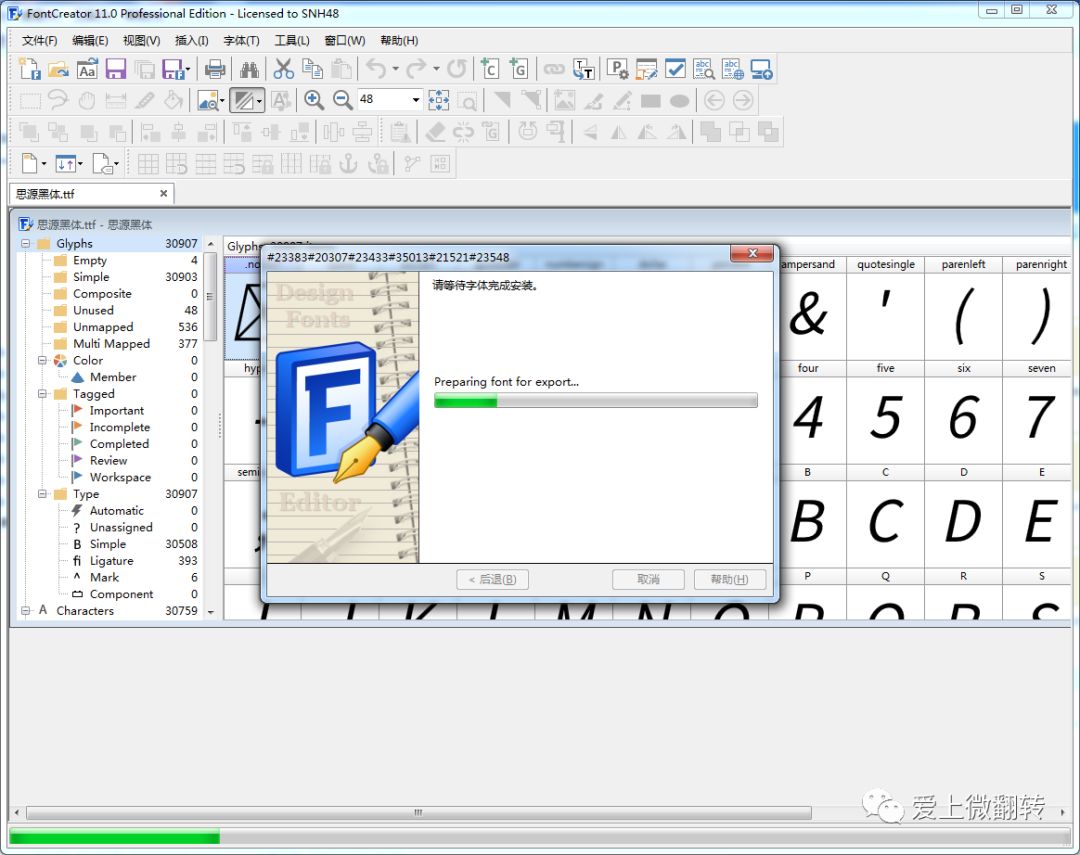
Task: Collapse the Tagged tree node
Action: point(42,393)
